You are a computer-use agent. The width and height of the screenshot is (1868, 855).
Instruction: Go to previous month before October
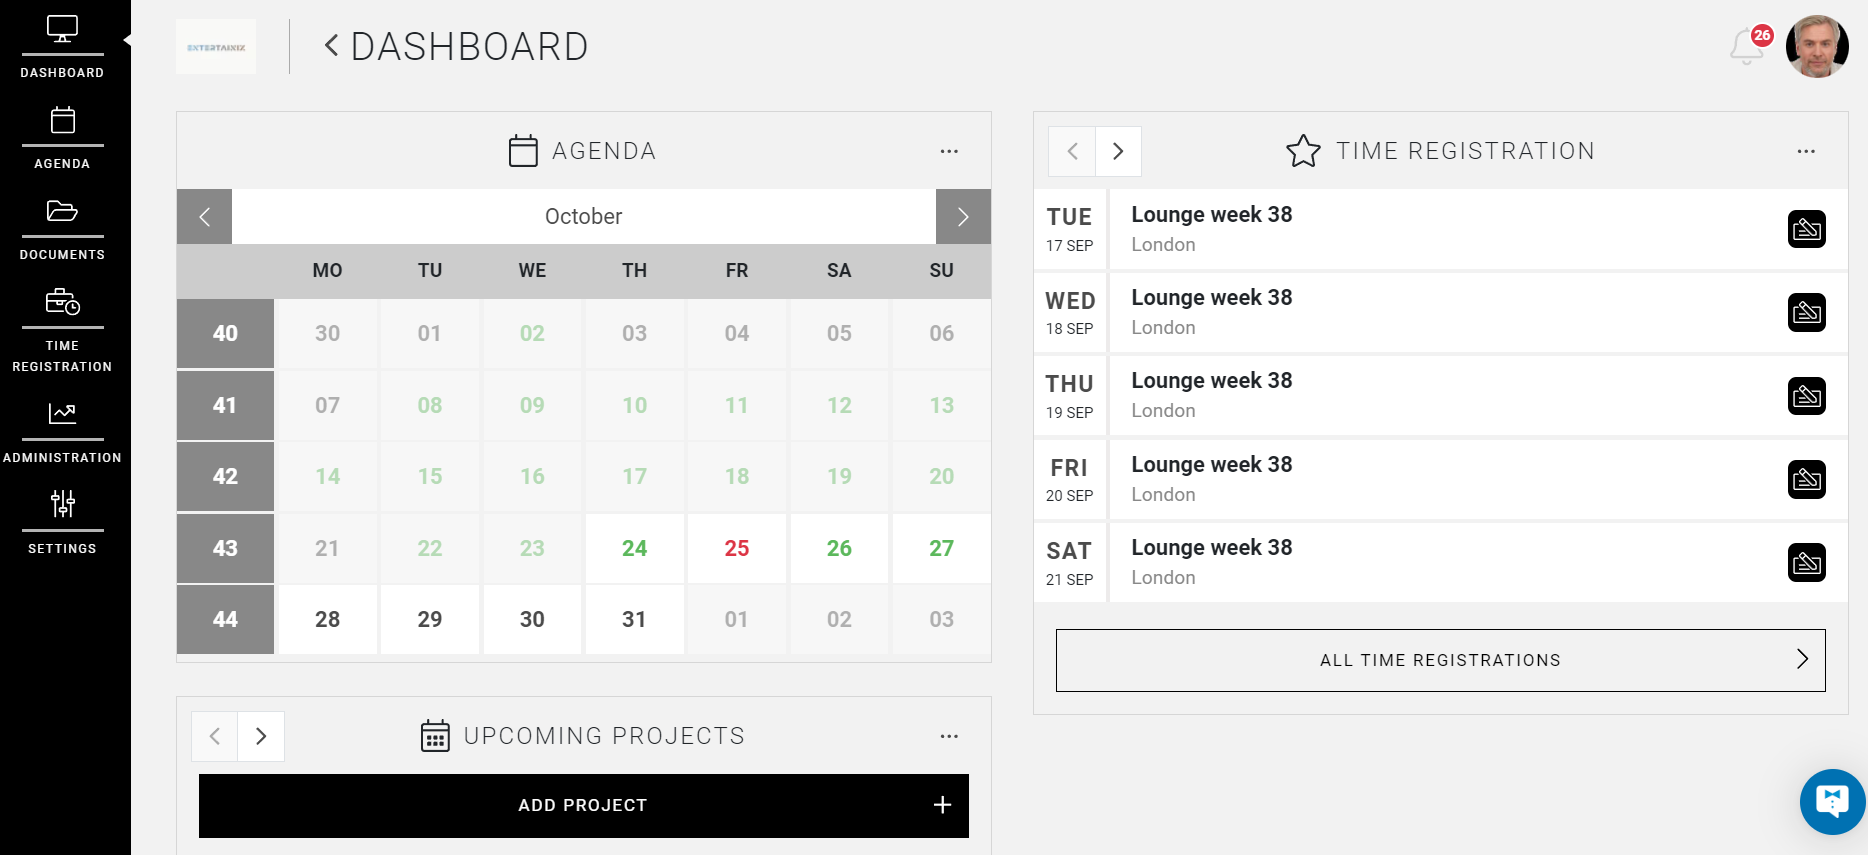(204, 216)
